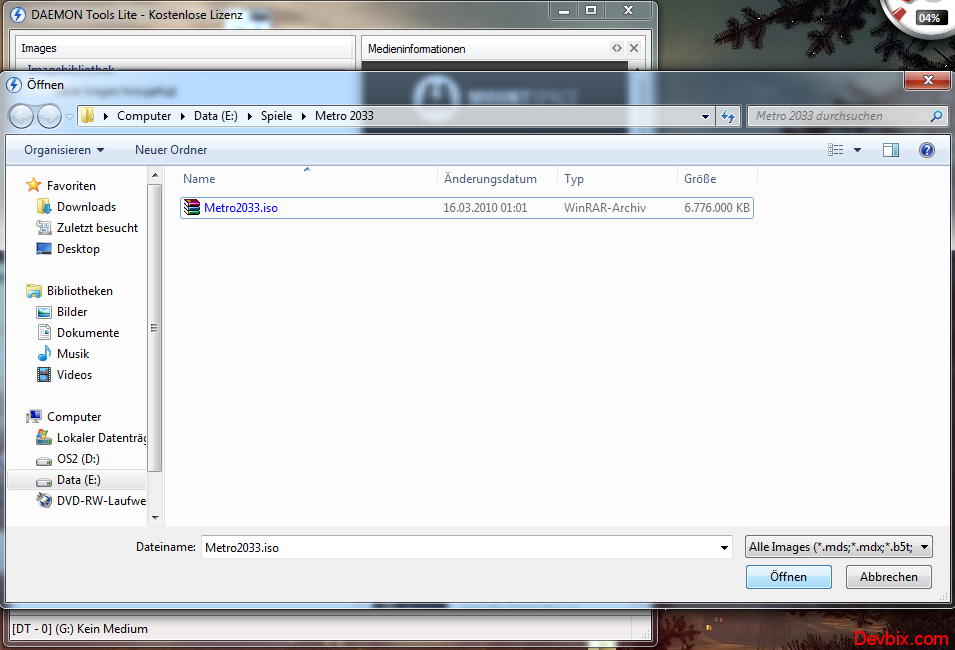Screen dimensions: 955x650
Task: Click the Videos film icon
Action: pyautogui.click(x=44, y=375)
